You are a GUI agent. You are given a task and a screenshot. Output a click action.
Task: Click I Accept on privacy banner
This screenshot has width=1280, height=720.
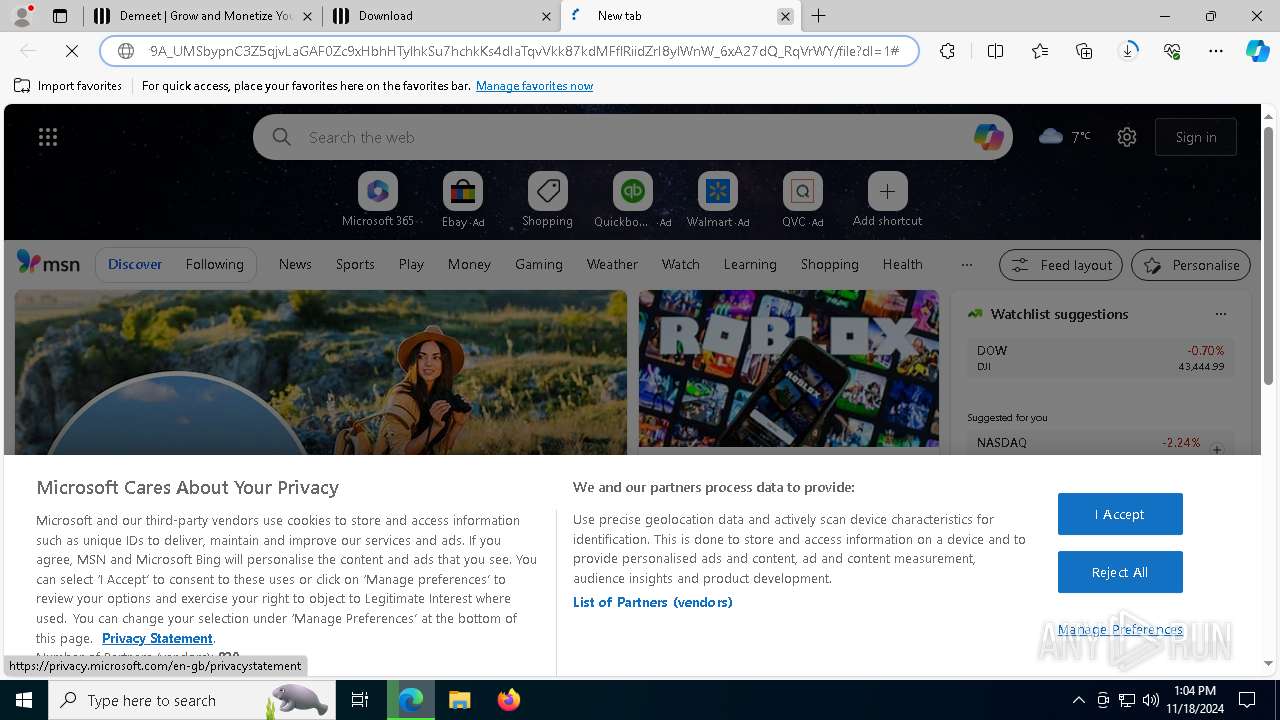tap(1120, 514)
